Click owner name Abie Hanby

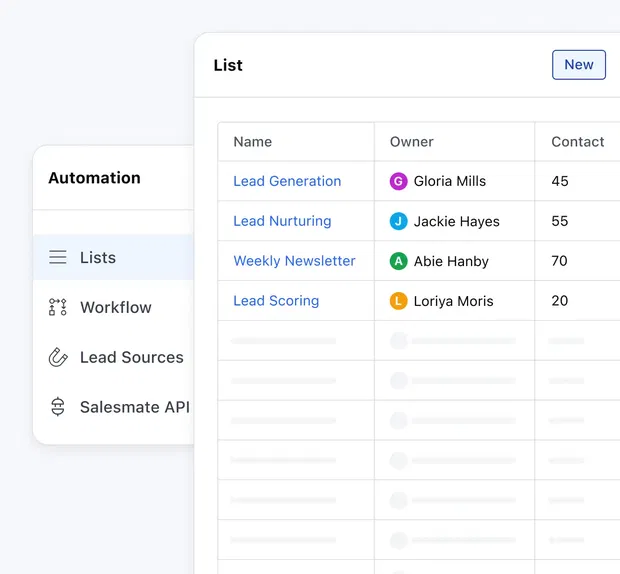coord(451,261)
